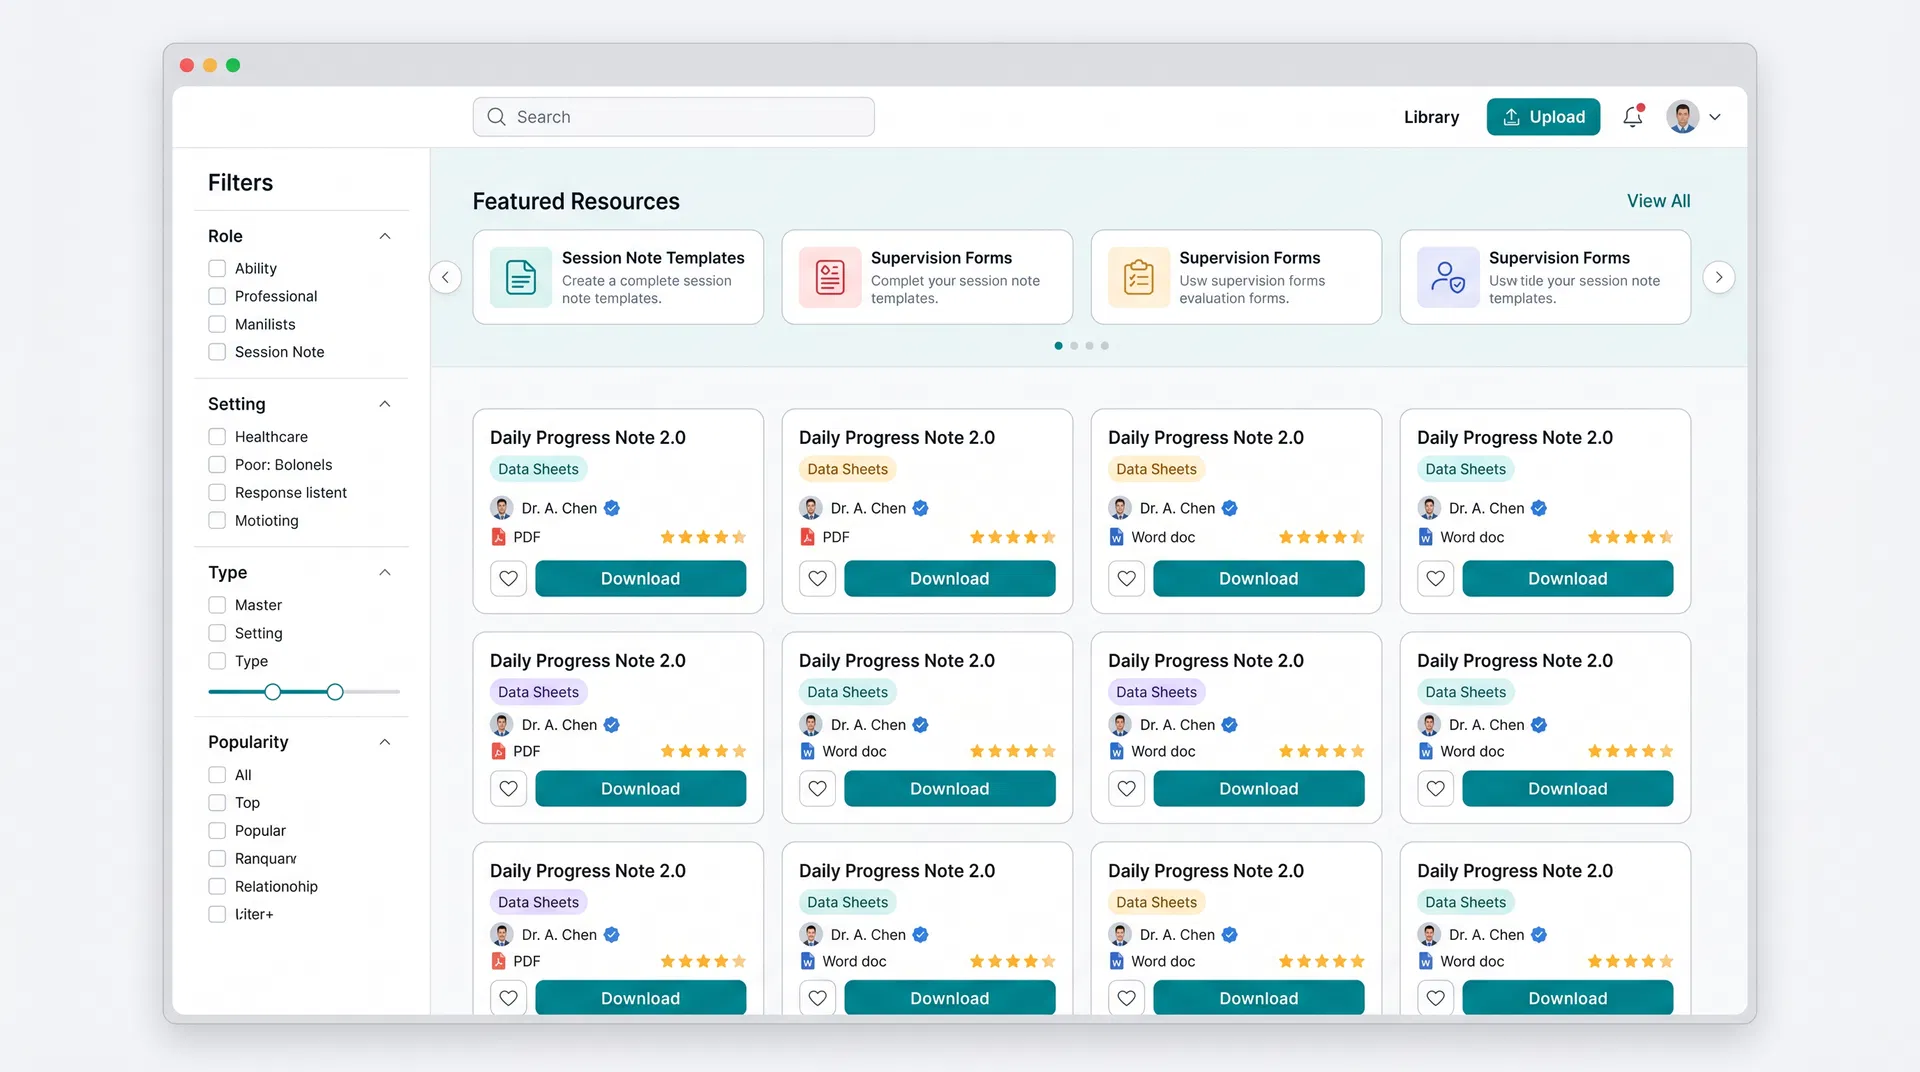Click the Word doc icon on a Daily Progress Note card
The width and height of the screenshot is (1920, 1072).
point(1116,536)
